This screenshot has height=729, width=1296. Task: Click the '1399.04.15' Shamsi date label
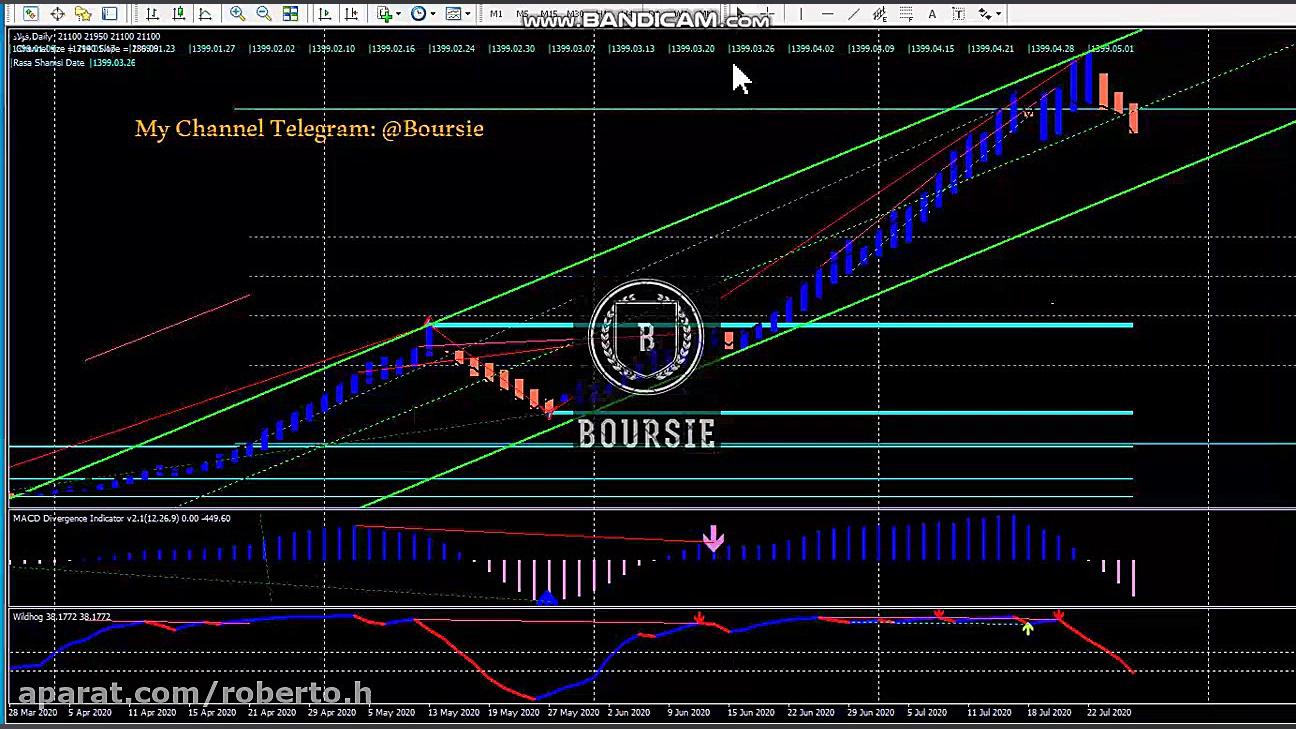(934, 48)
